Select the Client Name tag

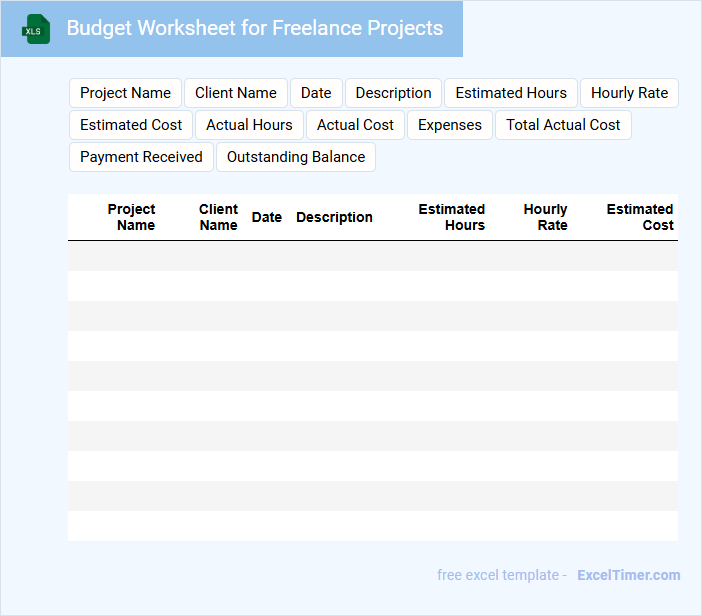[x=236, y=93]
